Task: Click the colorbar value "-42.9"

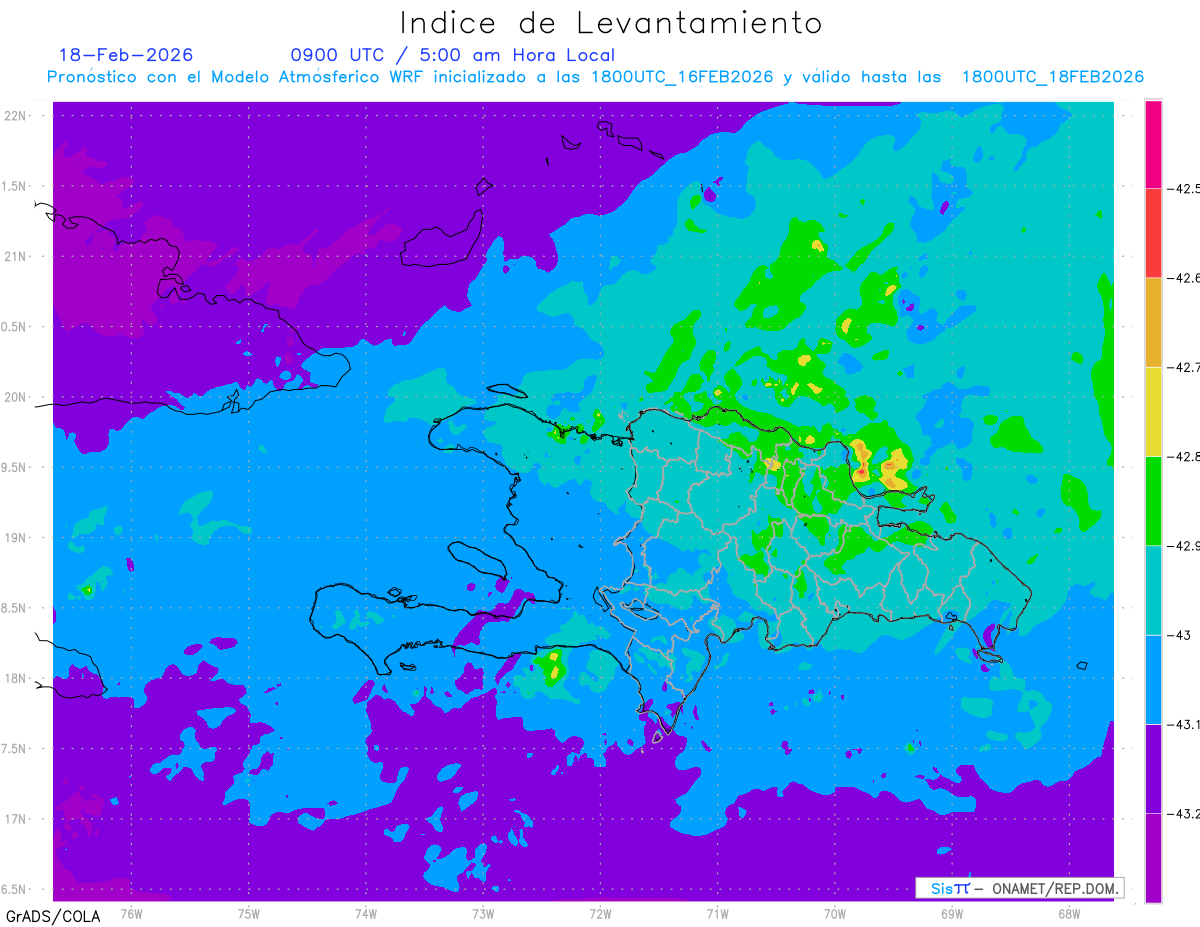Action: click(x=1182, y=545)
